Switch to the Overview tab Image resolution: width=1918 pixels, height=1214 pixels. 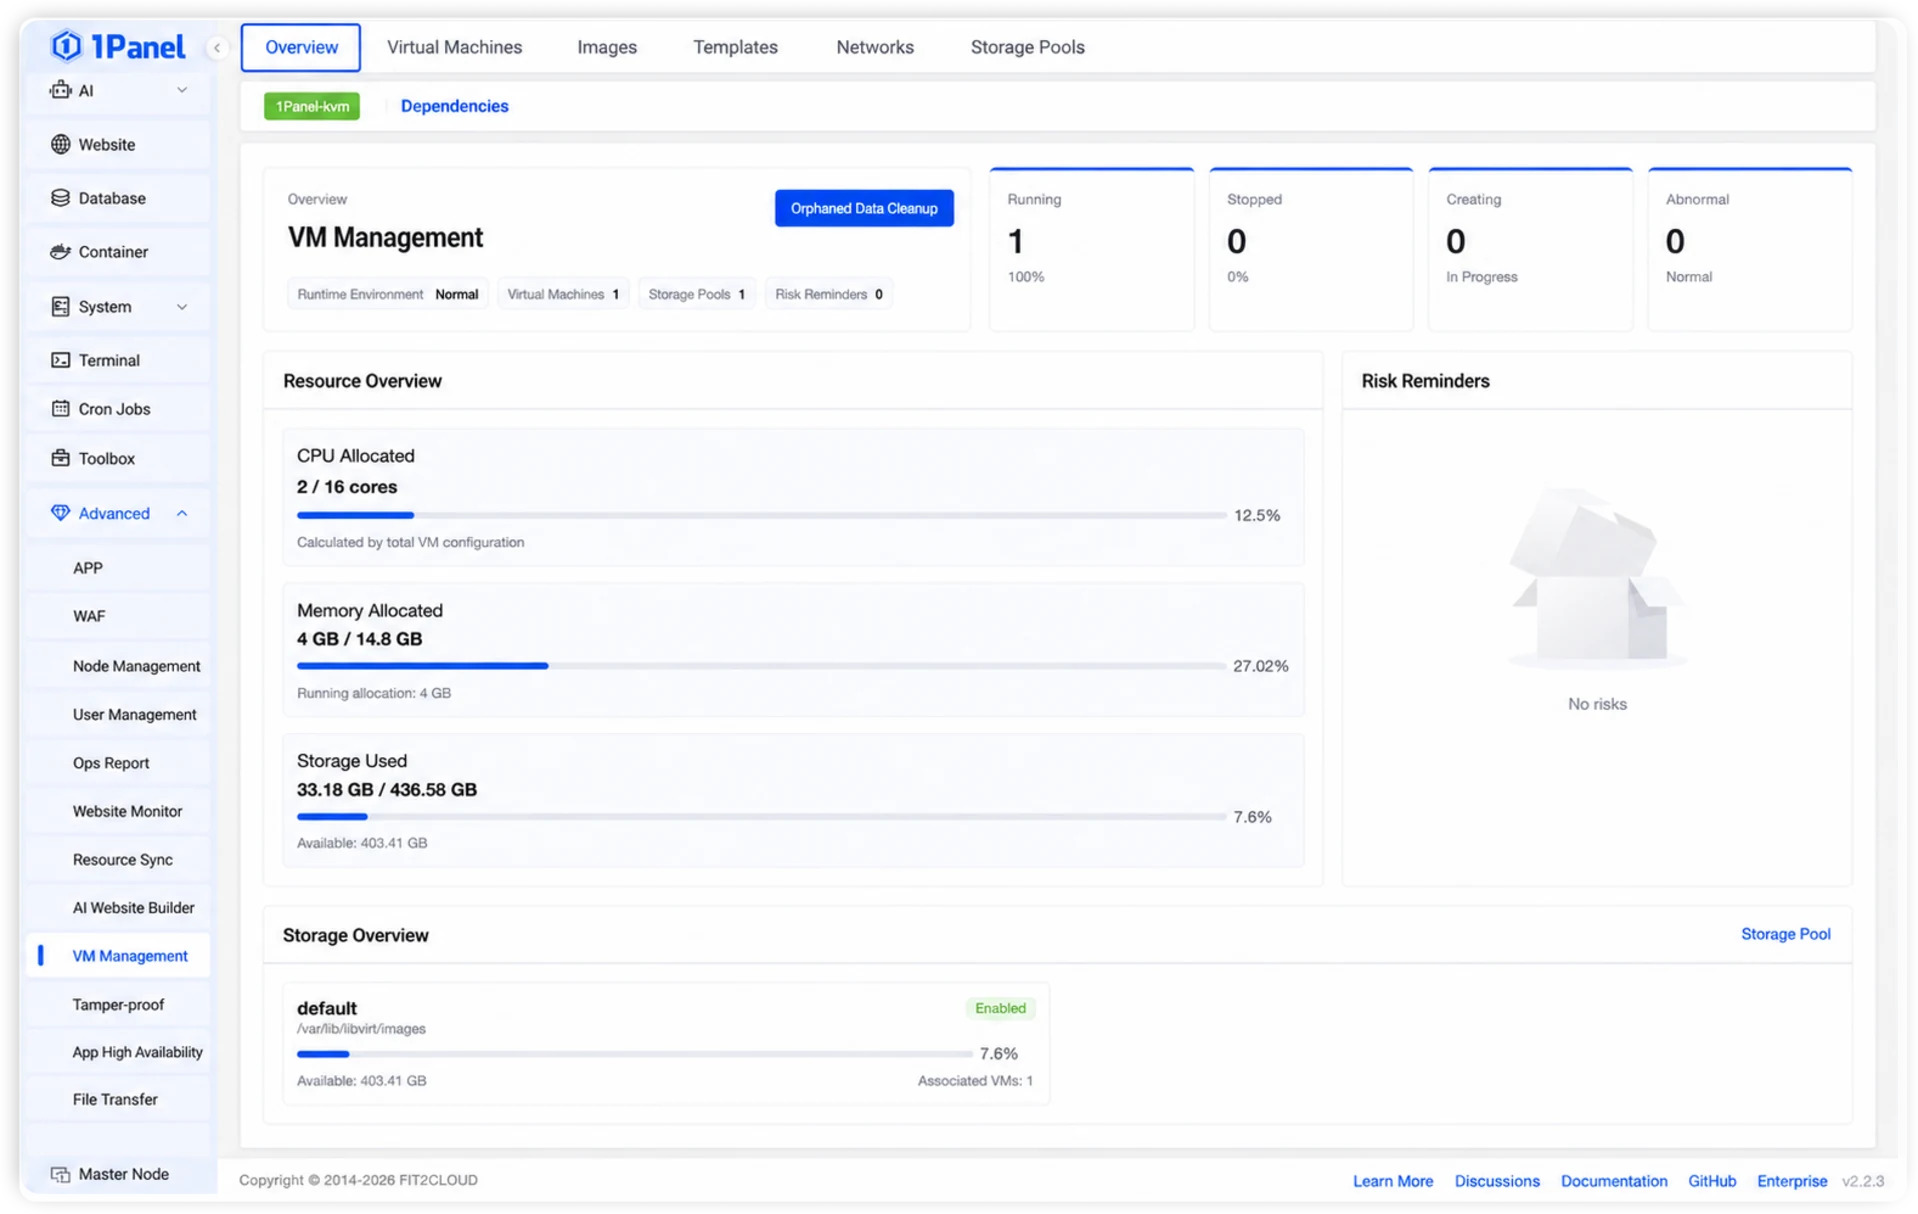tap(301, 47)
